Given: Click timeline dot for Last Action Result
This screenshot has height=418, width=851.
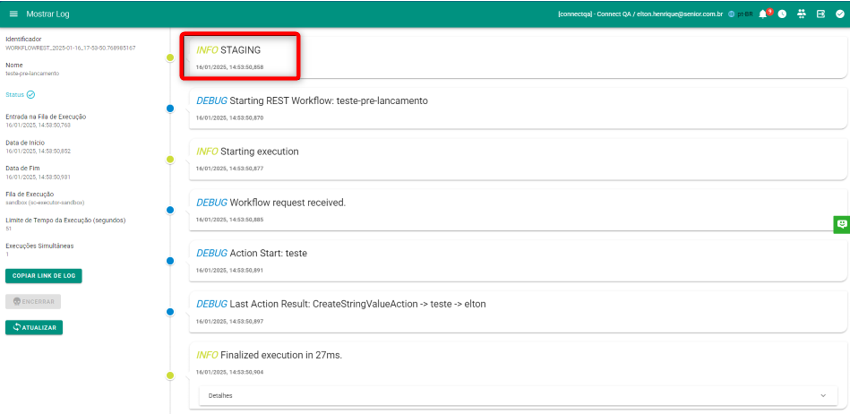Looking at the screenshot, I should [170, 312].
